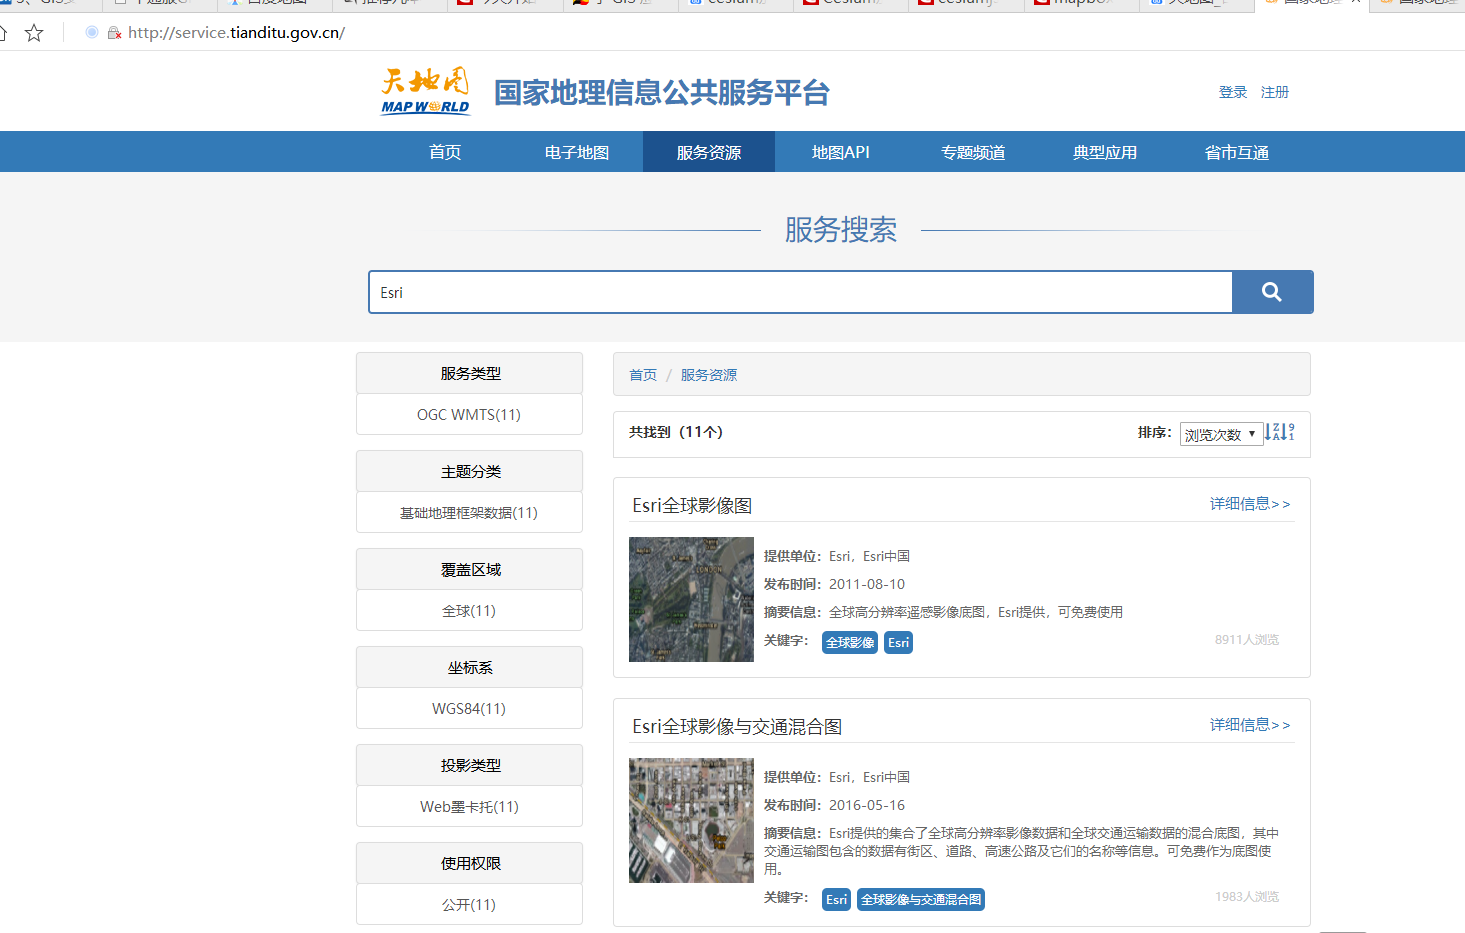
Task: Filter by WGS84(11) coordinate system
Action: (469, 708)
